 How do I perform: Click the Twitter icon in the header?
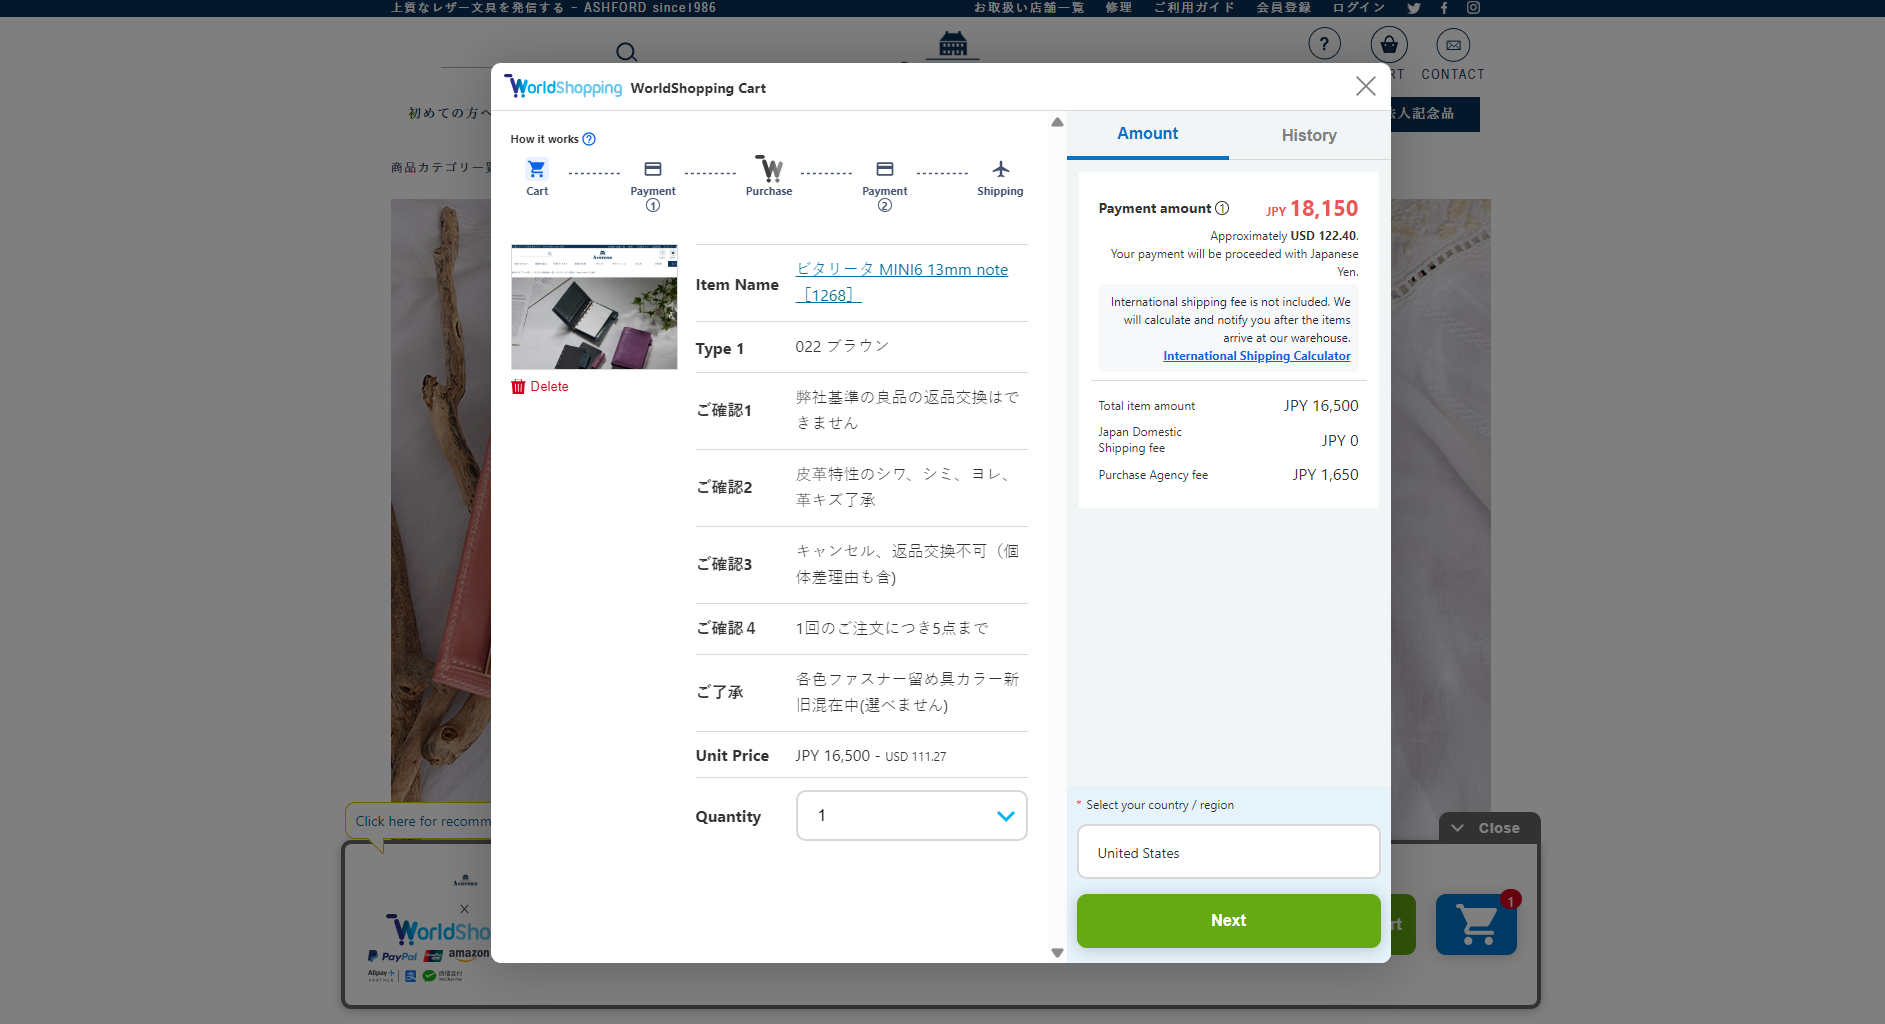pos(1414,7)
